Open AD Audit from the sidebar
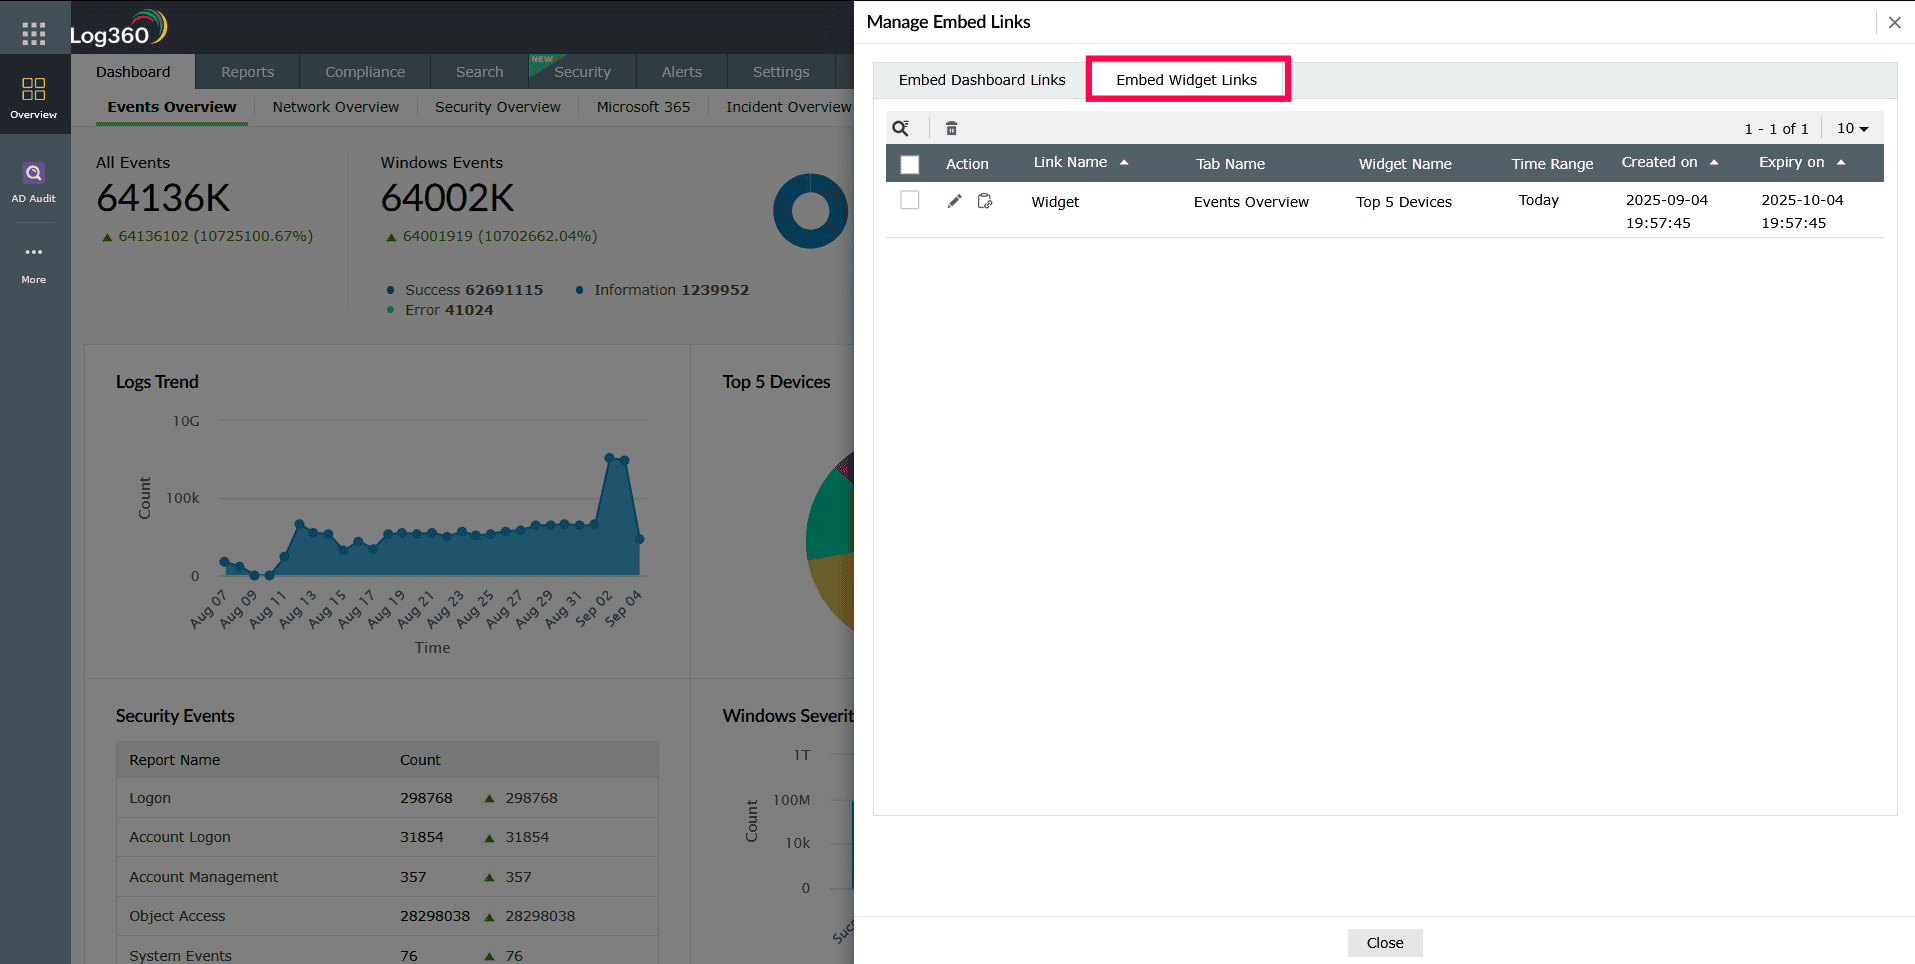 pos(34,182)
